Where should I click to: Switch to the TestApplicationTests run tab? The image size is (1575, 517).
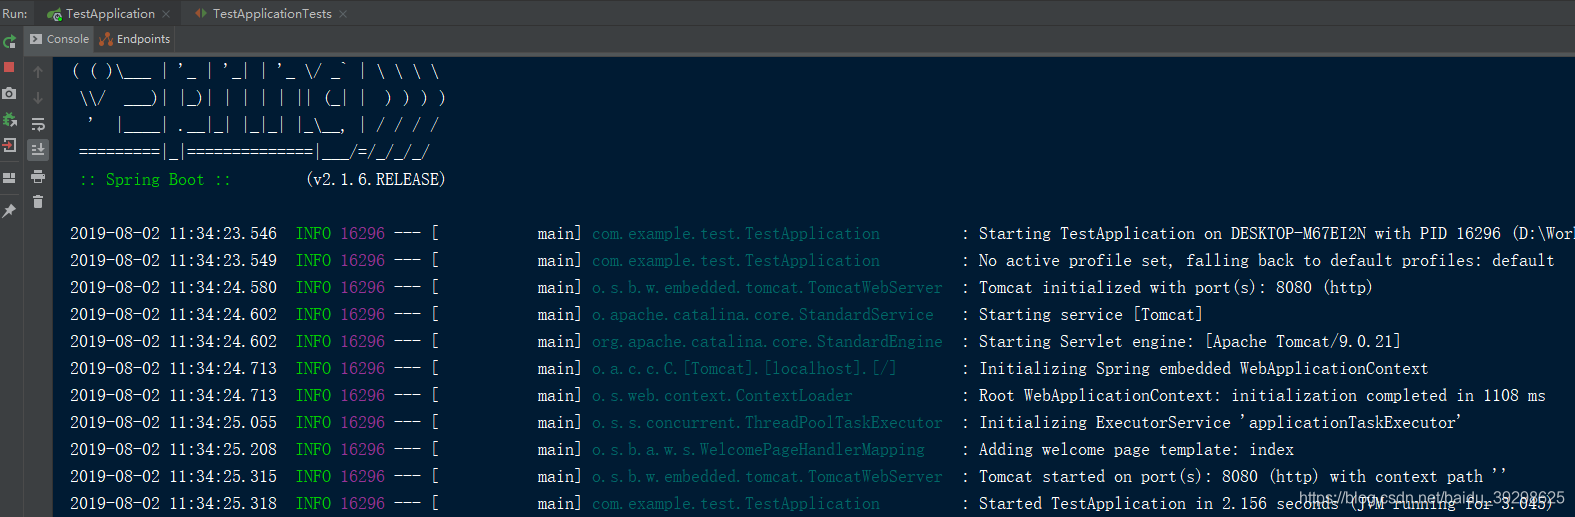tap(272, 13)
